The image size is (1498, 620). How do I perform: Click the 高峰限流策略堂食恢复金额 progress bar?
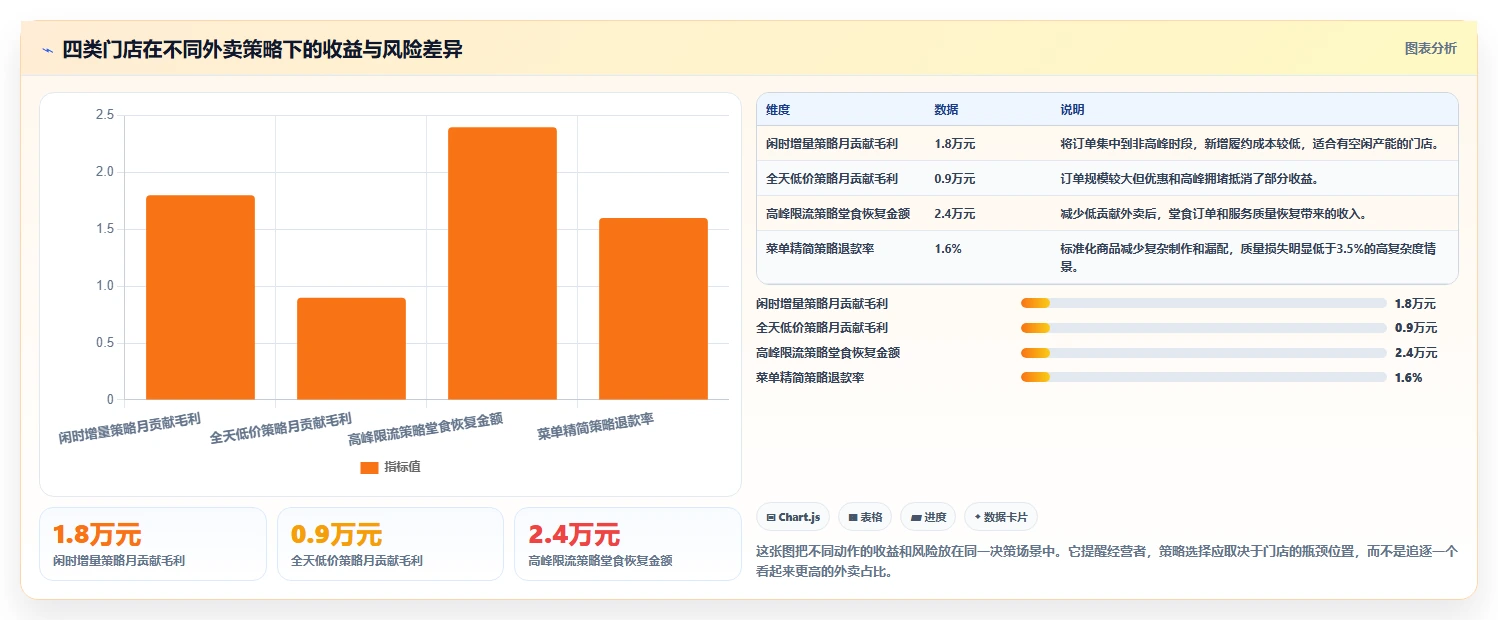pyautogui.click(x=1203, y=352)
